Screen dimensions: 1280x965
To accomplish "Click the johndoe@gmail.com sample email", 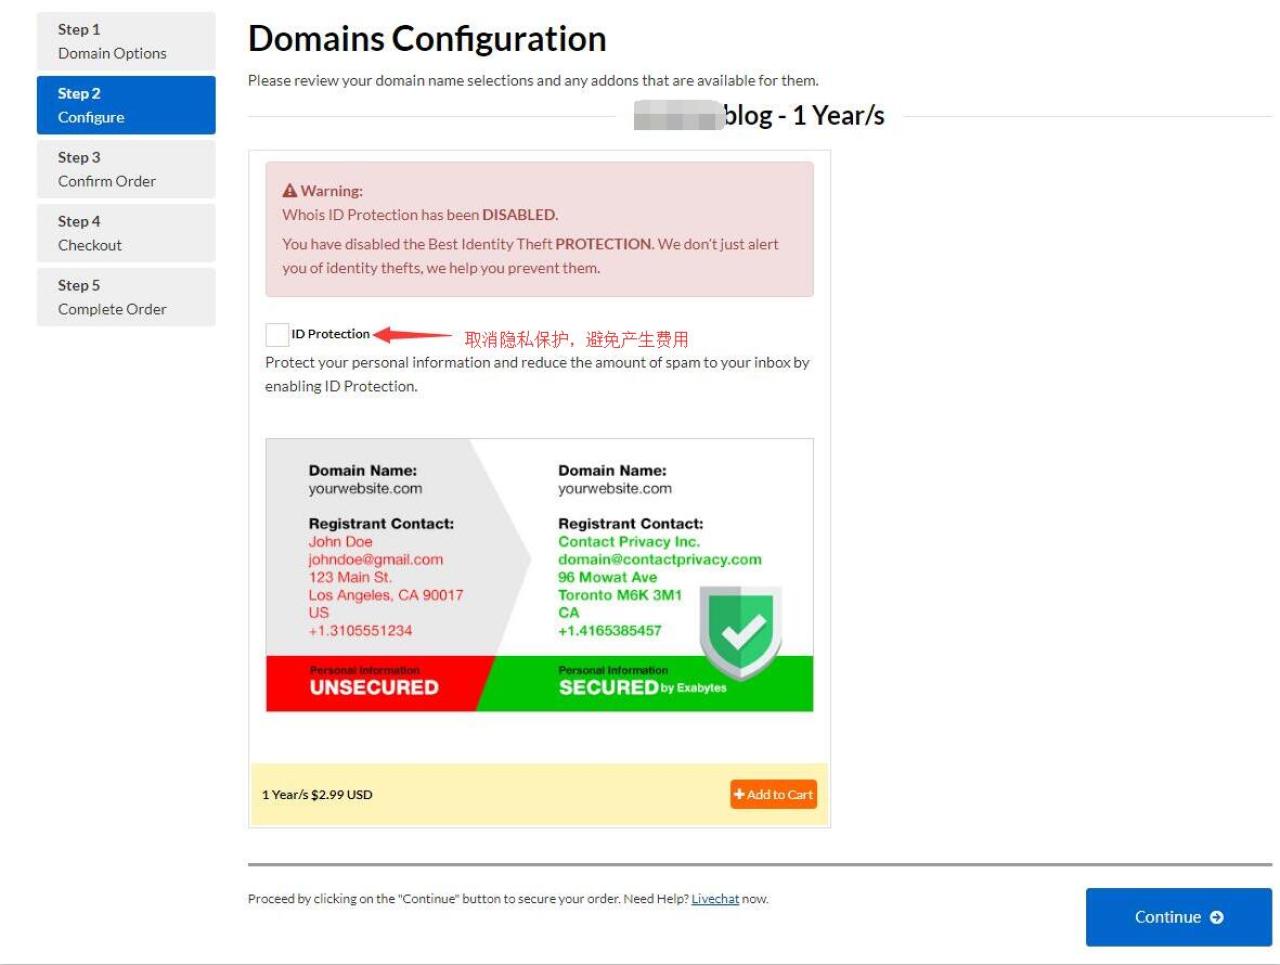I will click(x=375, y=560).
